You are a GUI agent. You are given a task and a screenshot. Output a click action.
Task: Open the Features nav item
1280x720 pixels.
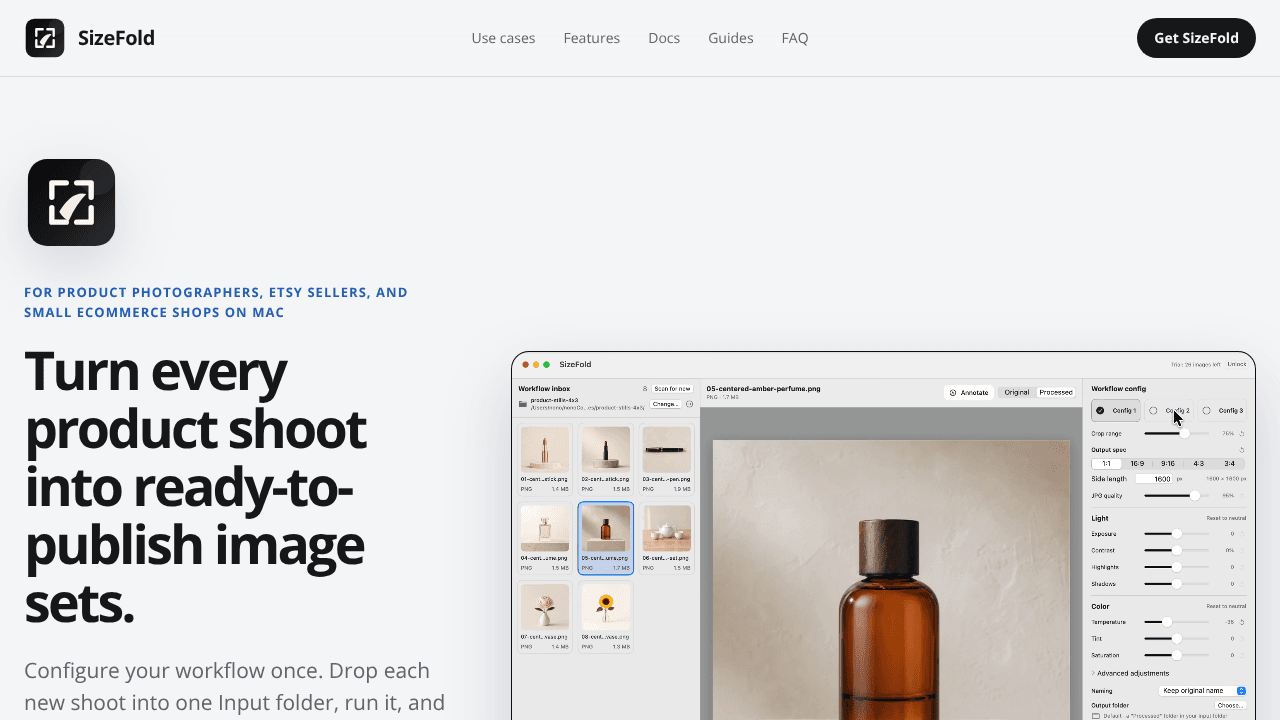pos(592,38)
